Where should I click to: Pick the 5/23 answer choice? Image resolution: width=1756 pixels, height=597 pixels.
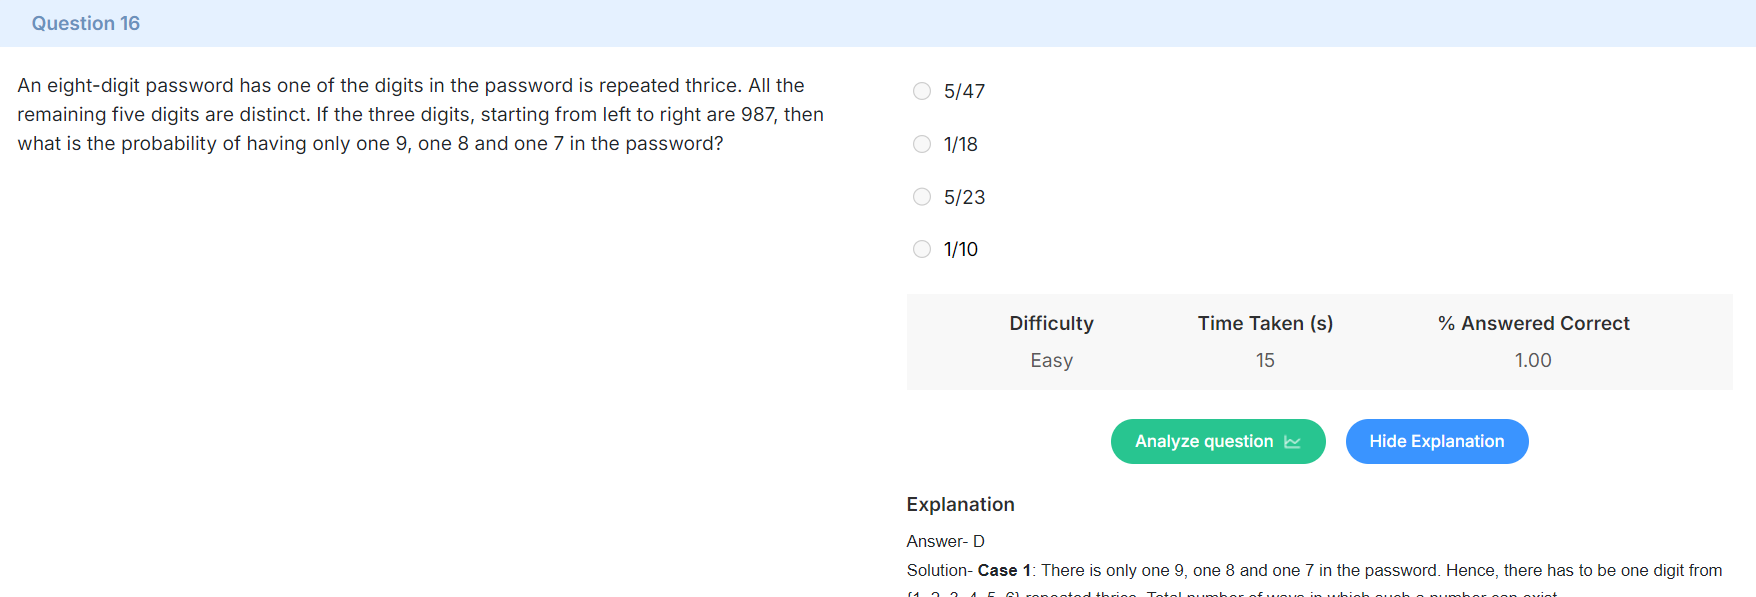tap(922, 197)
